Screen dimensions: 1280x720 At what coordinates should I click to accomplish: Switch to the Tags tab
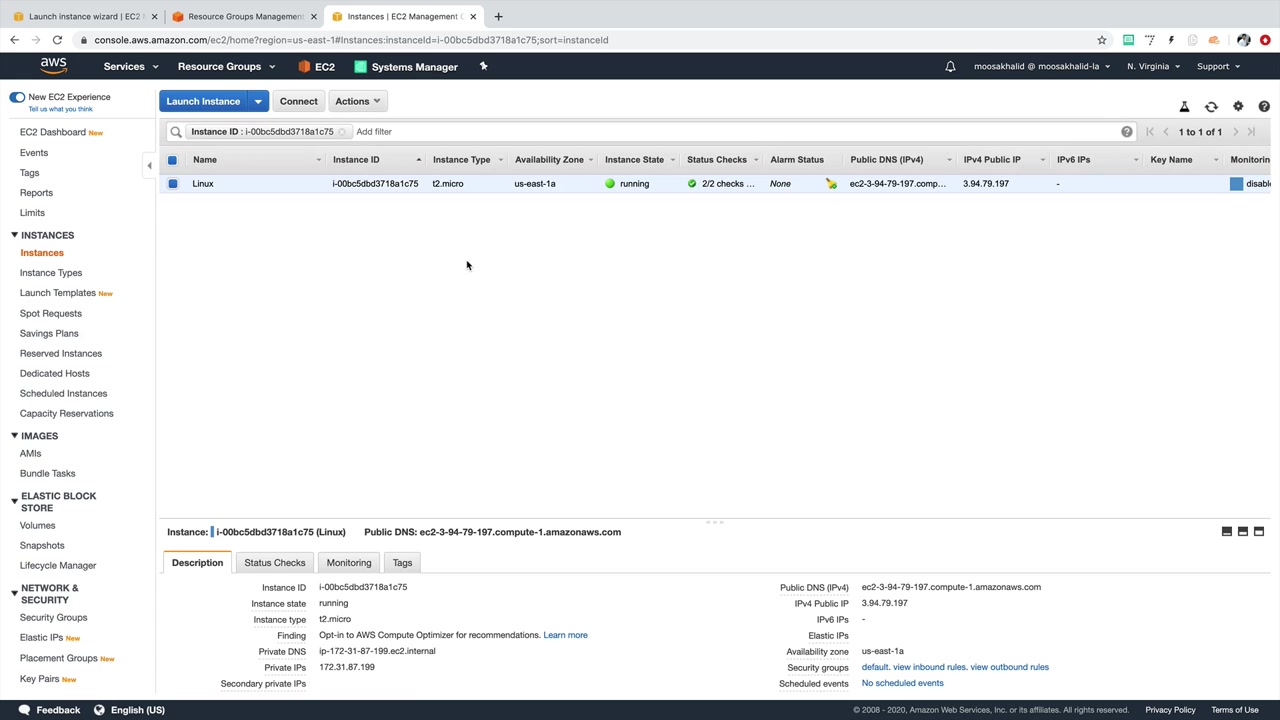pyautogui.click(x=402, y=563)
